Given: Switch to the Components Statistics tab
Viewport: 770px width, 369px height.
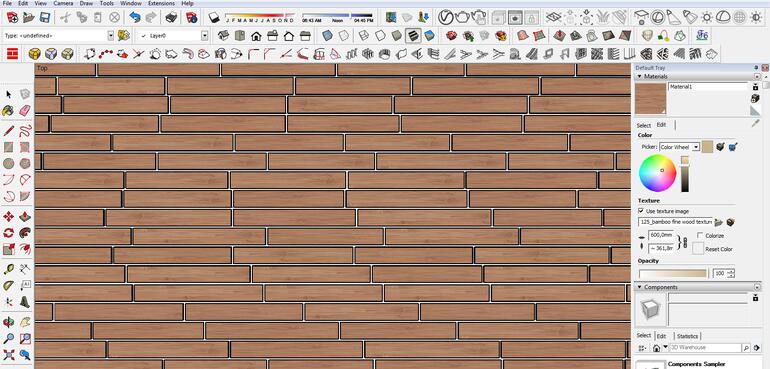Looking at the screenshot, I should (687, 336).
